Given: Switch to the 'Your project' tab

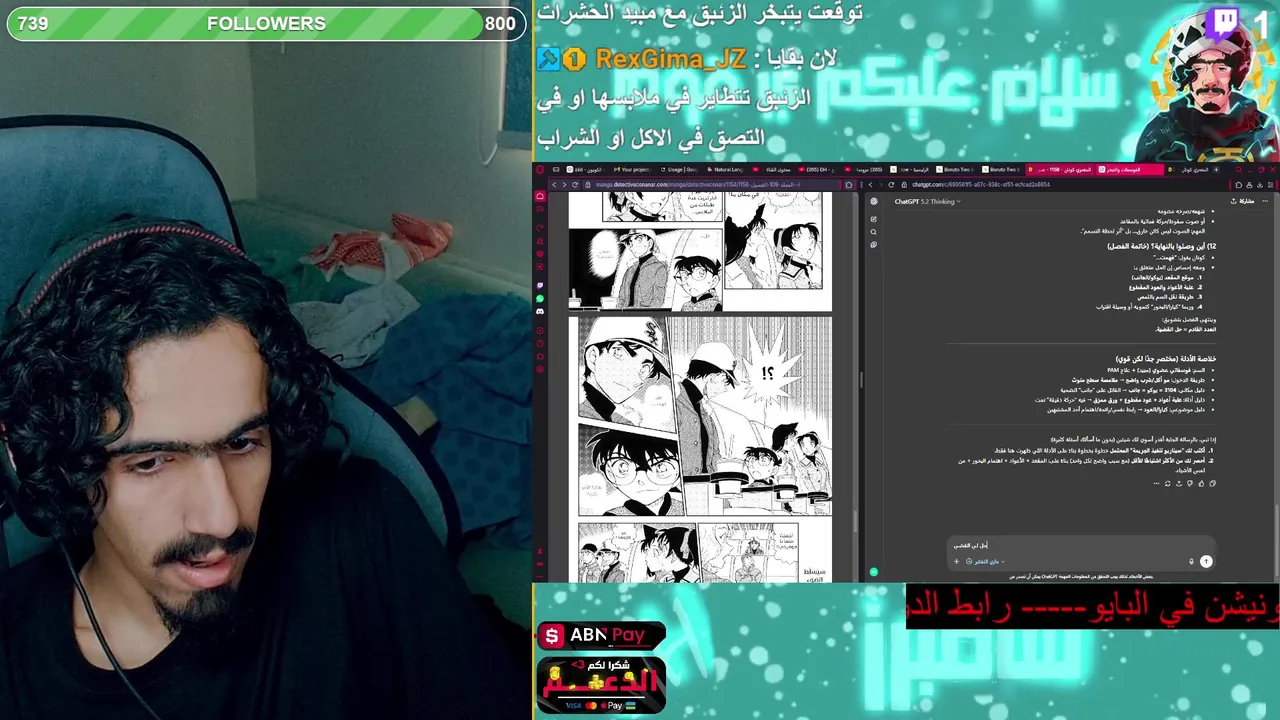Looking at the screenshot, I should pos(633,169).
